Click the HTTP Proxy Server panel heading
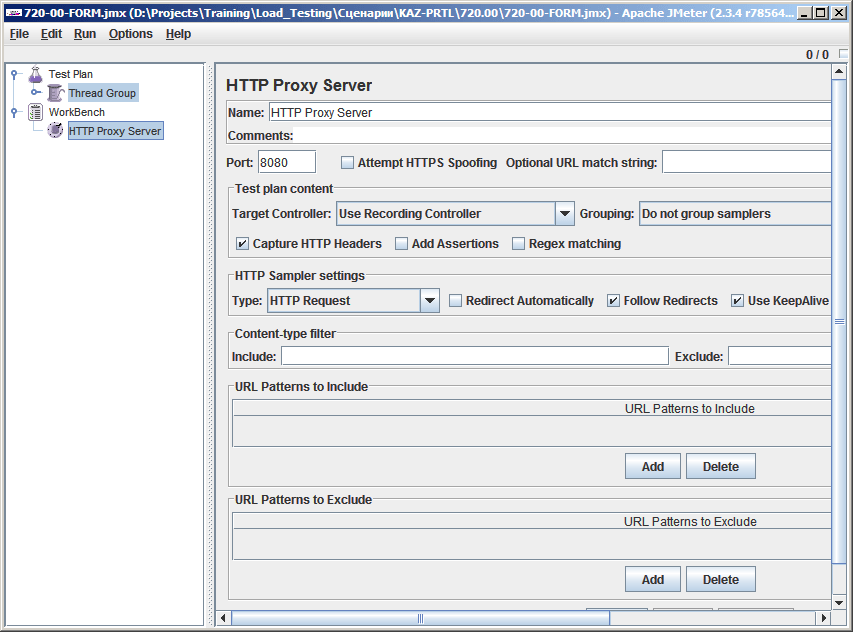Viewport: 853px width, 632px height. [299, 85]
